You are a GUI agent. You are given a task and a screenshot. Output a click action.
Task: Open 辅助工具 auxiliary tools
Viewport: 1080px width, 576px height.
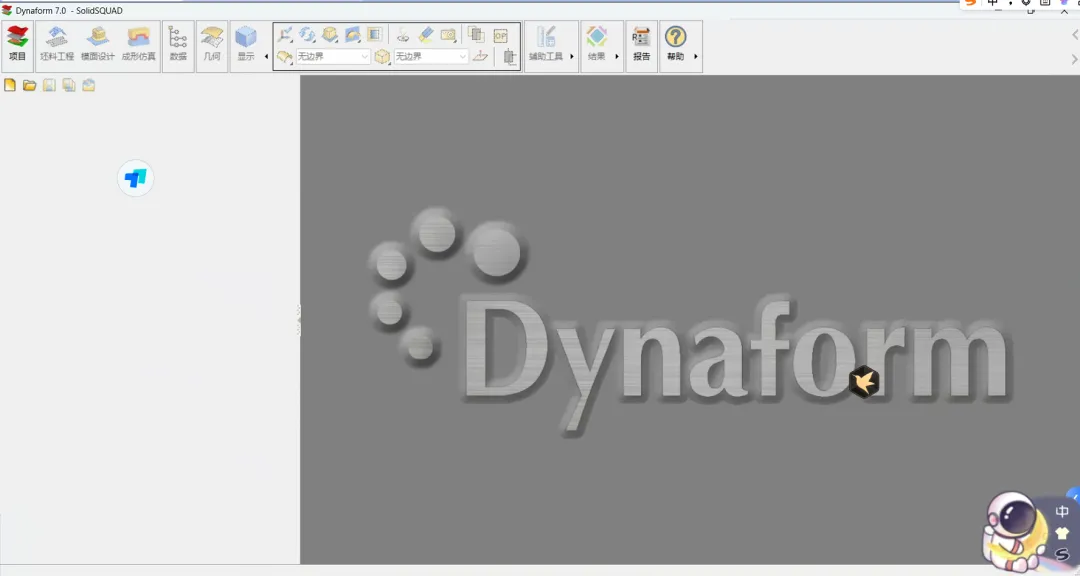click(546, 45)
